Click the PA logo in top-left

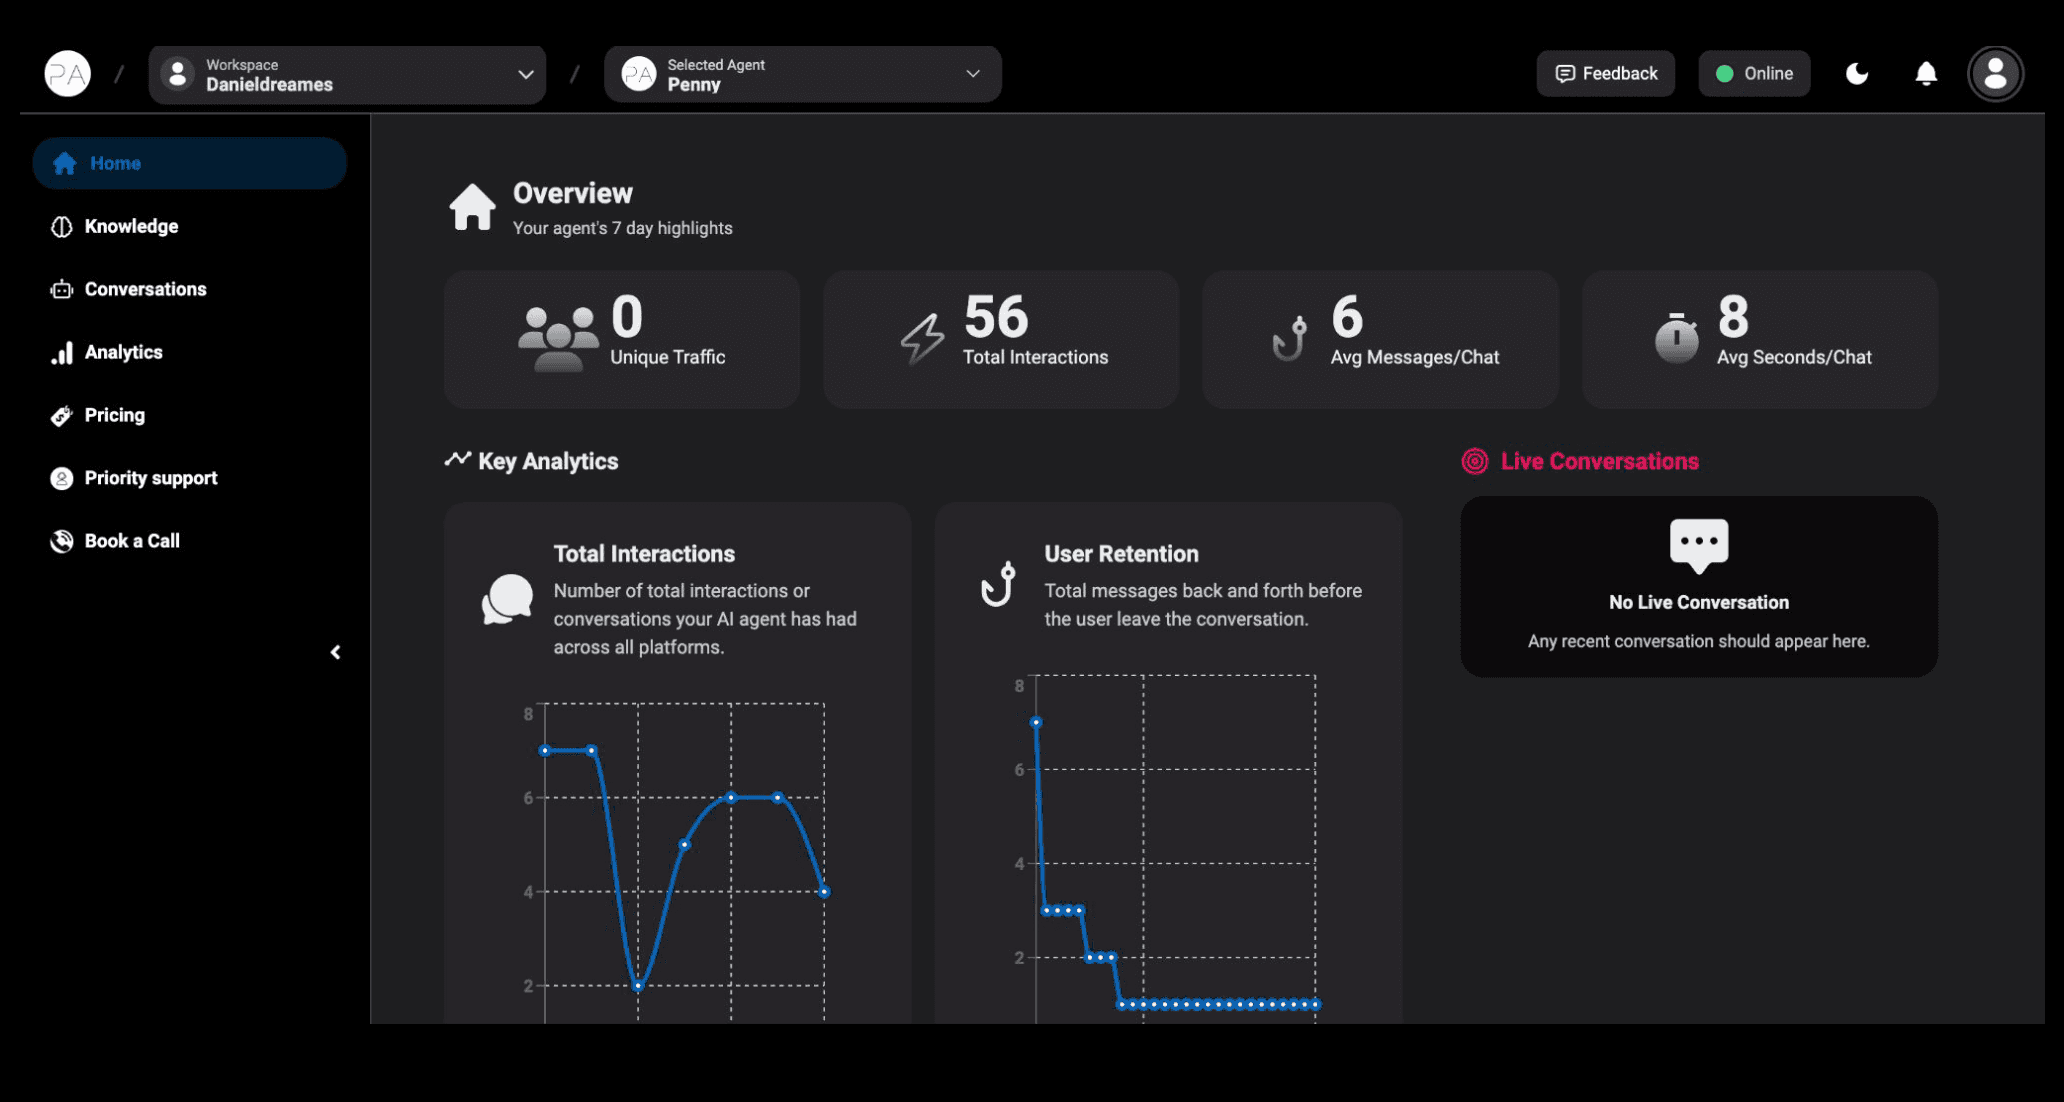pyautogui.click(x=68, y=74)
